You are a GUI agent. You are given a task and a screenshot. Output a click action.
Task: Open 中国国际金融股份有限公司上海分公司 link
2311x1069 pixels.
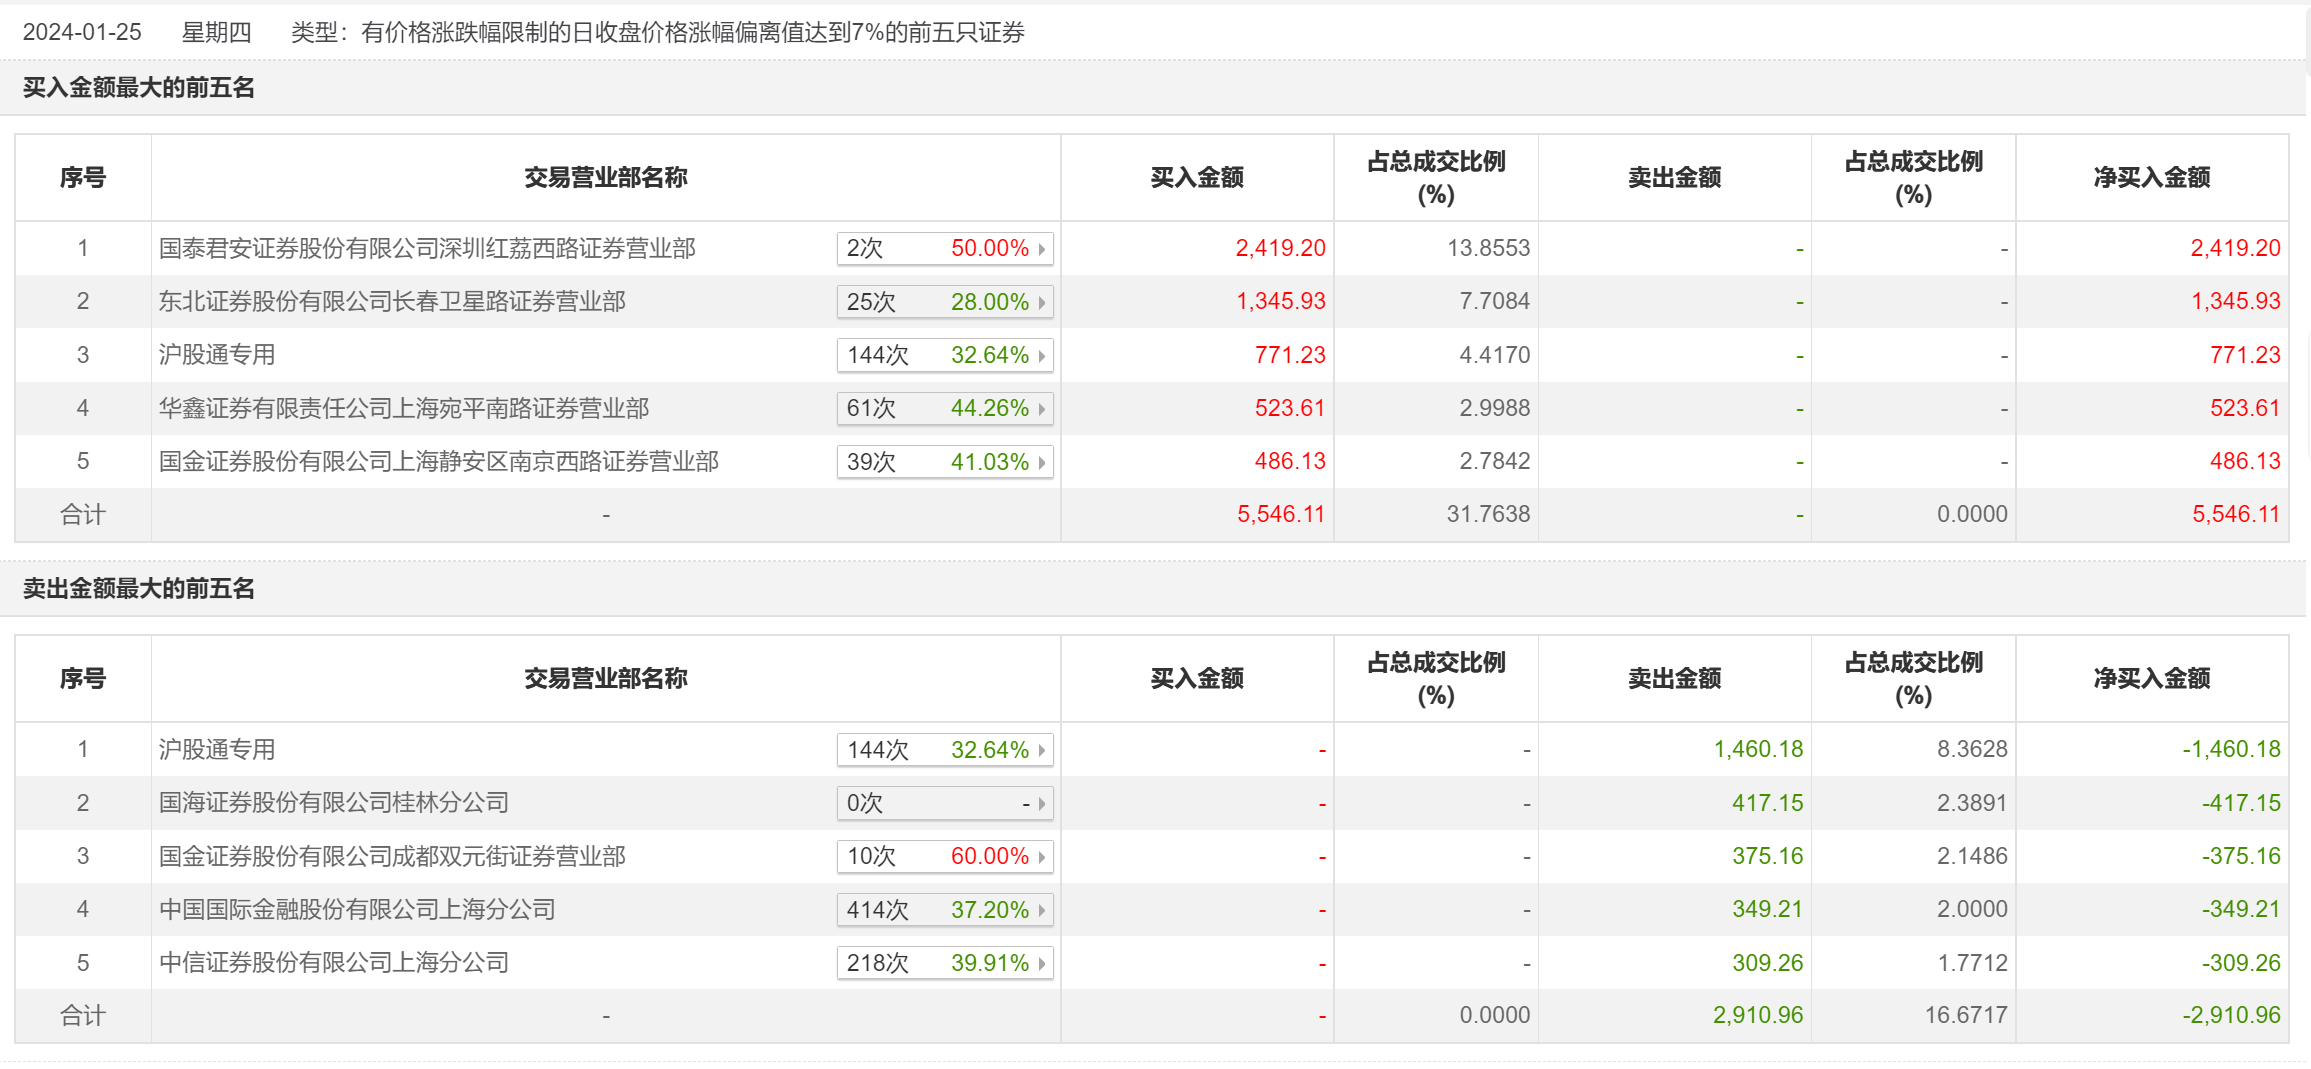(357, 909)
